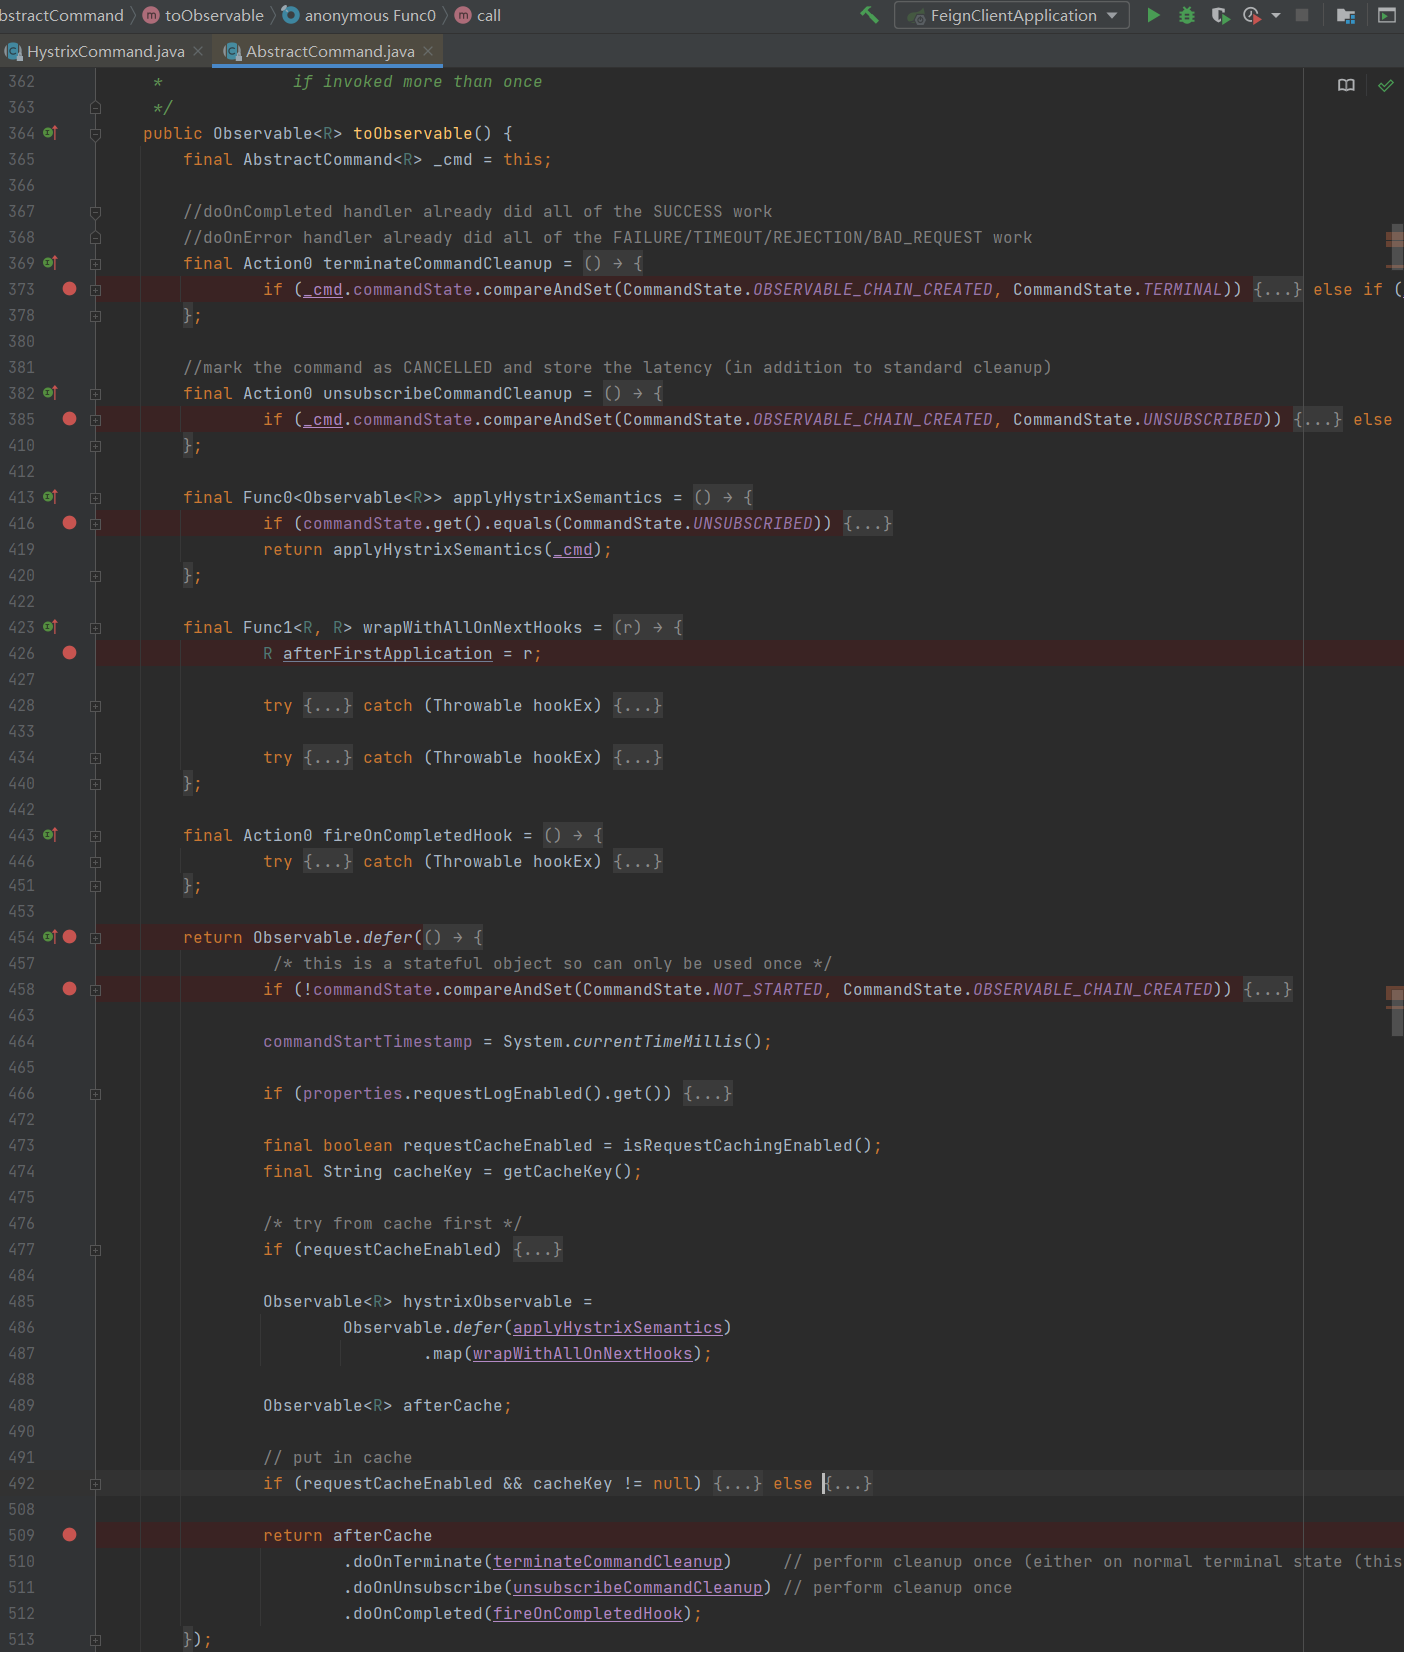The width and height of the screenshot is (1404, 1658).
Task: Open Project Structure from the toolbar
Action: coord(1346,15)
